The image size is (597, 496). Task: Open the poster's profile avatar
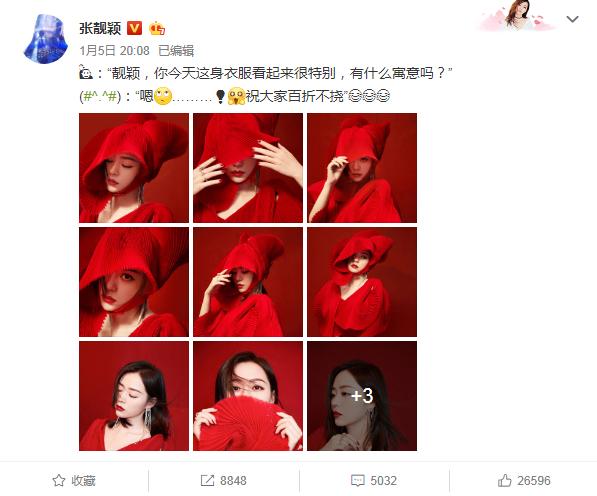point(46,38)
